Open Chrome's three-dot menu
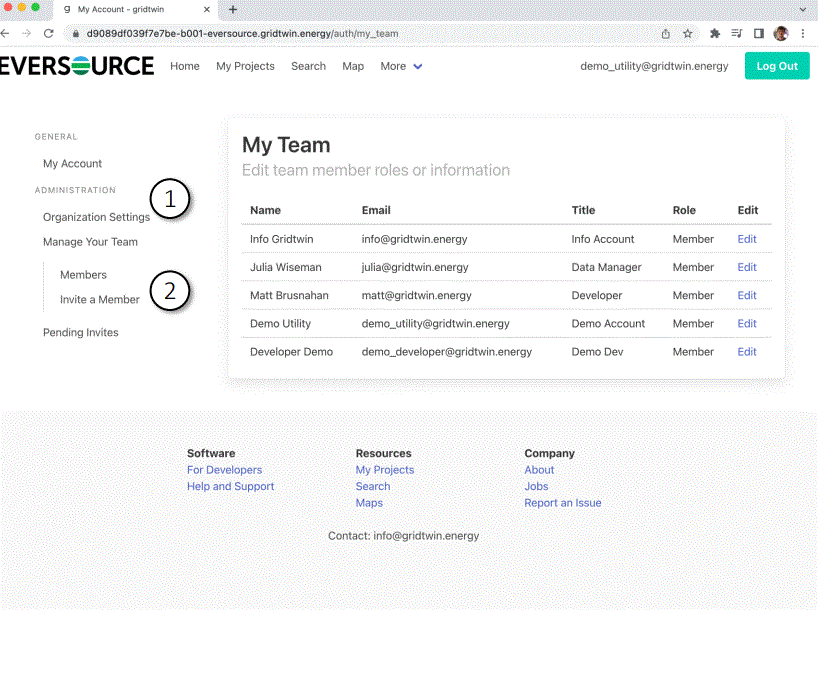819x691 pixels. click(x=803, y=33)
